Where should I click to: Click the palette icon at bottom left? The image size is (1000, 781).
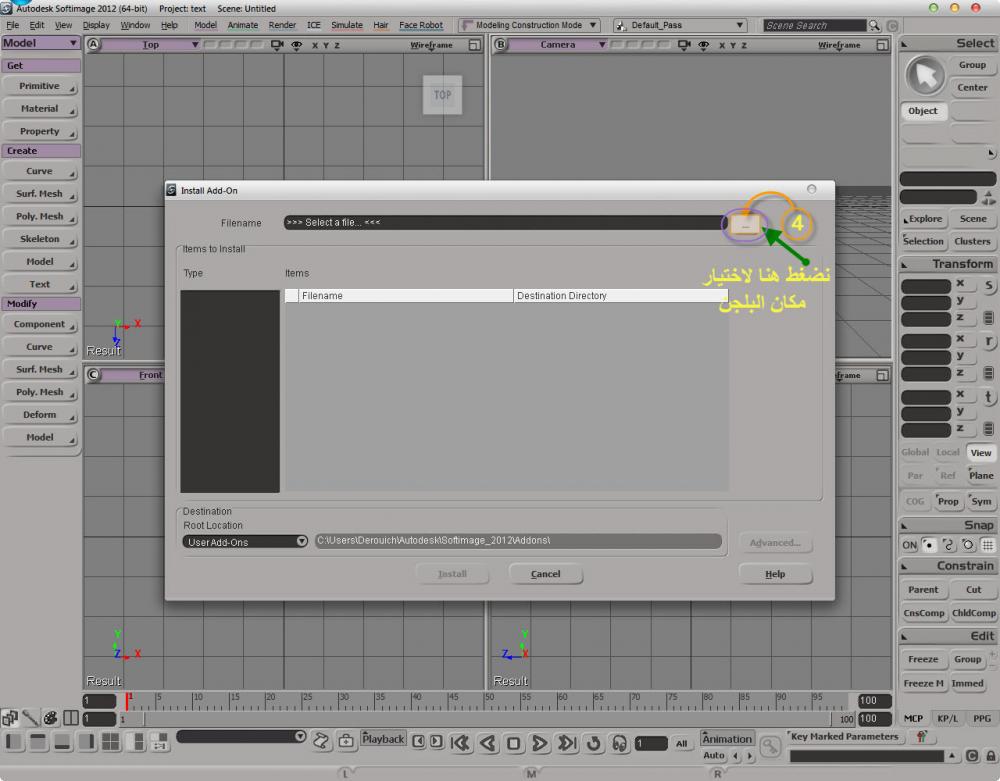(x=50, y=718)
